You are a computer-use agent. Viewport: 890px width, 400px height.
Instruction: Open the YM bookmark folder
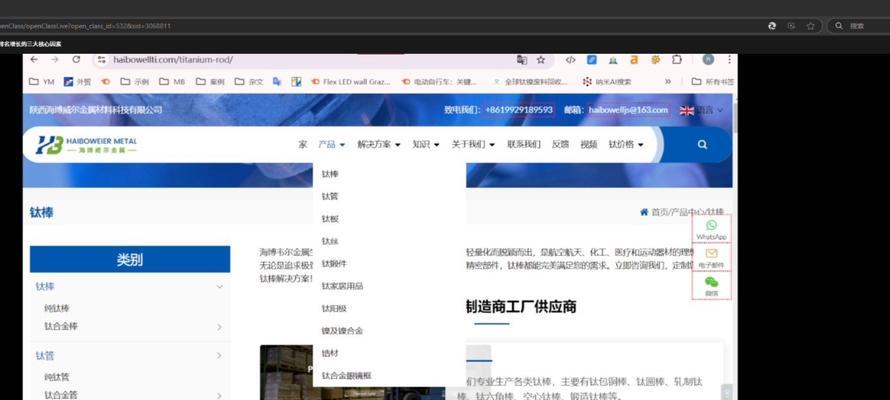[41, 82]
